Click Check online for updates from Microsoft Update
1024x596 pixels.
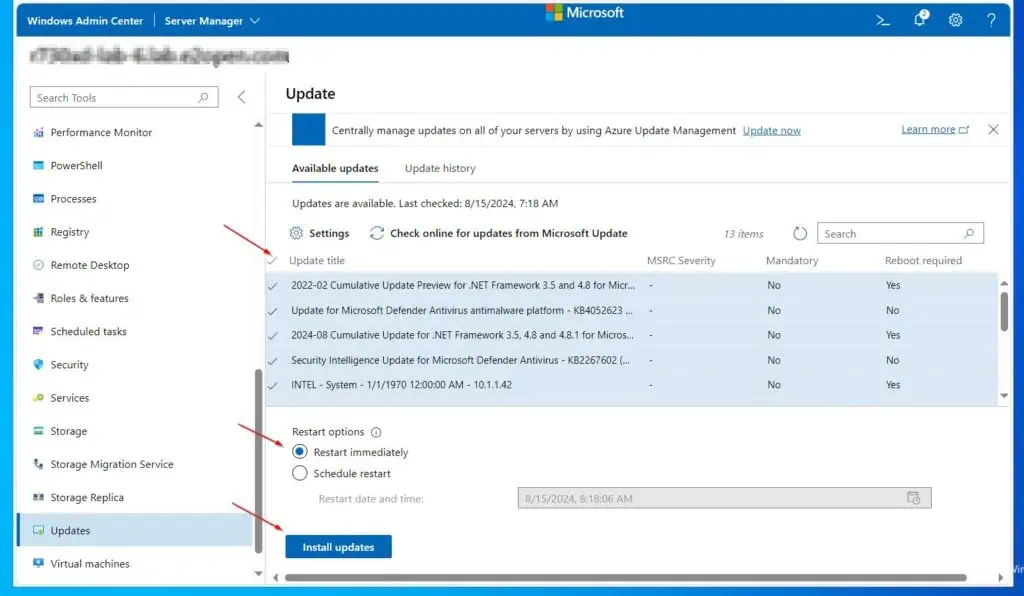coord(498,233)
